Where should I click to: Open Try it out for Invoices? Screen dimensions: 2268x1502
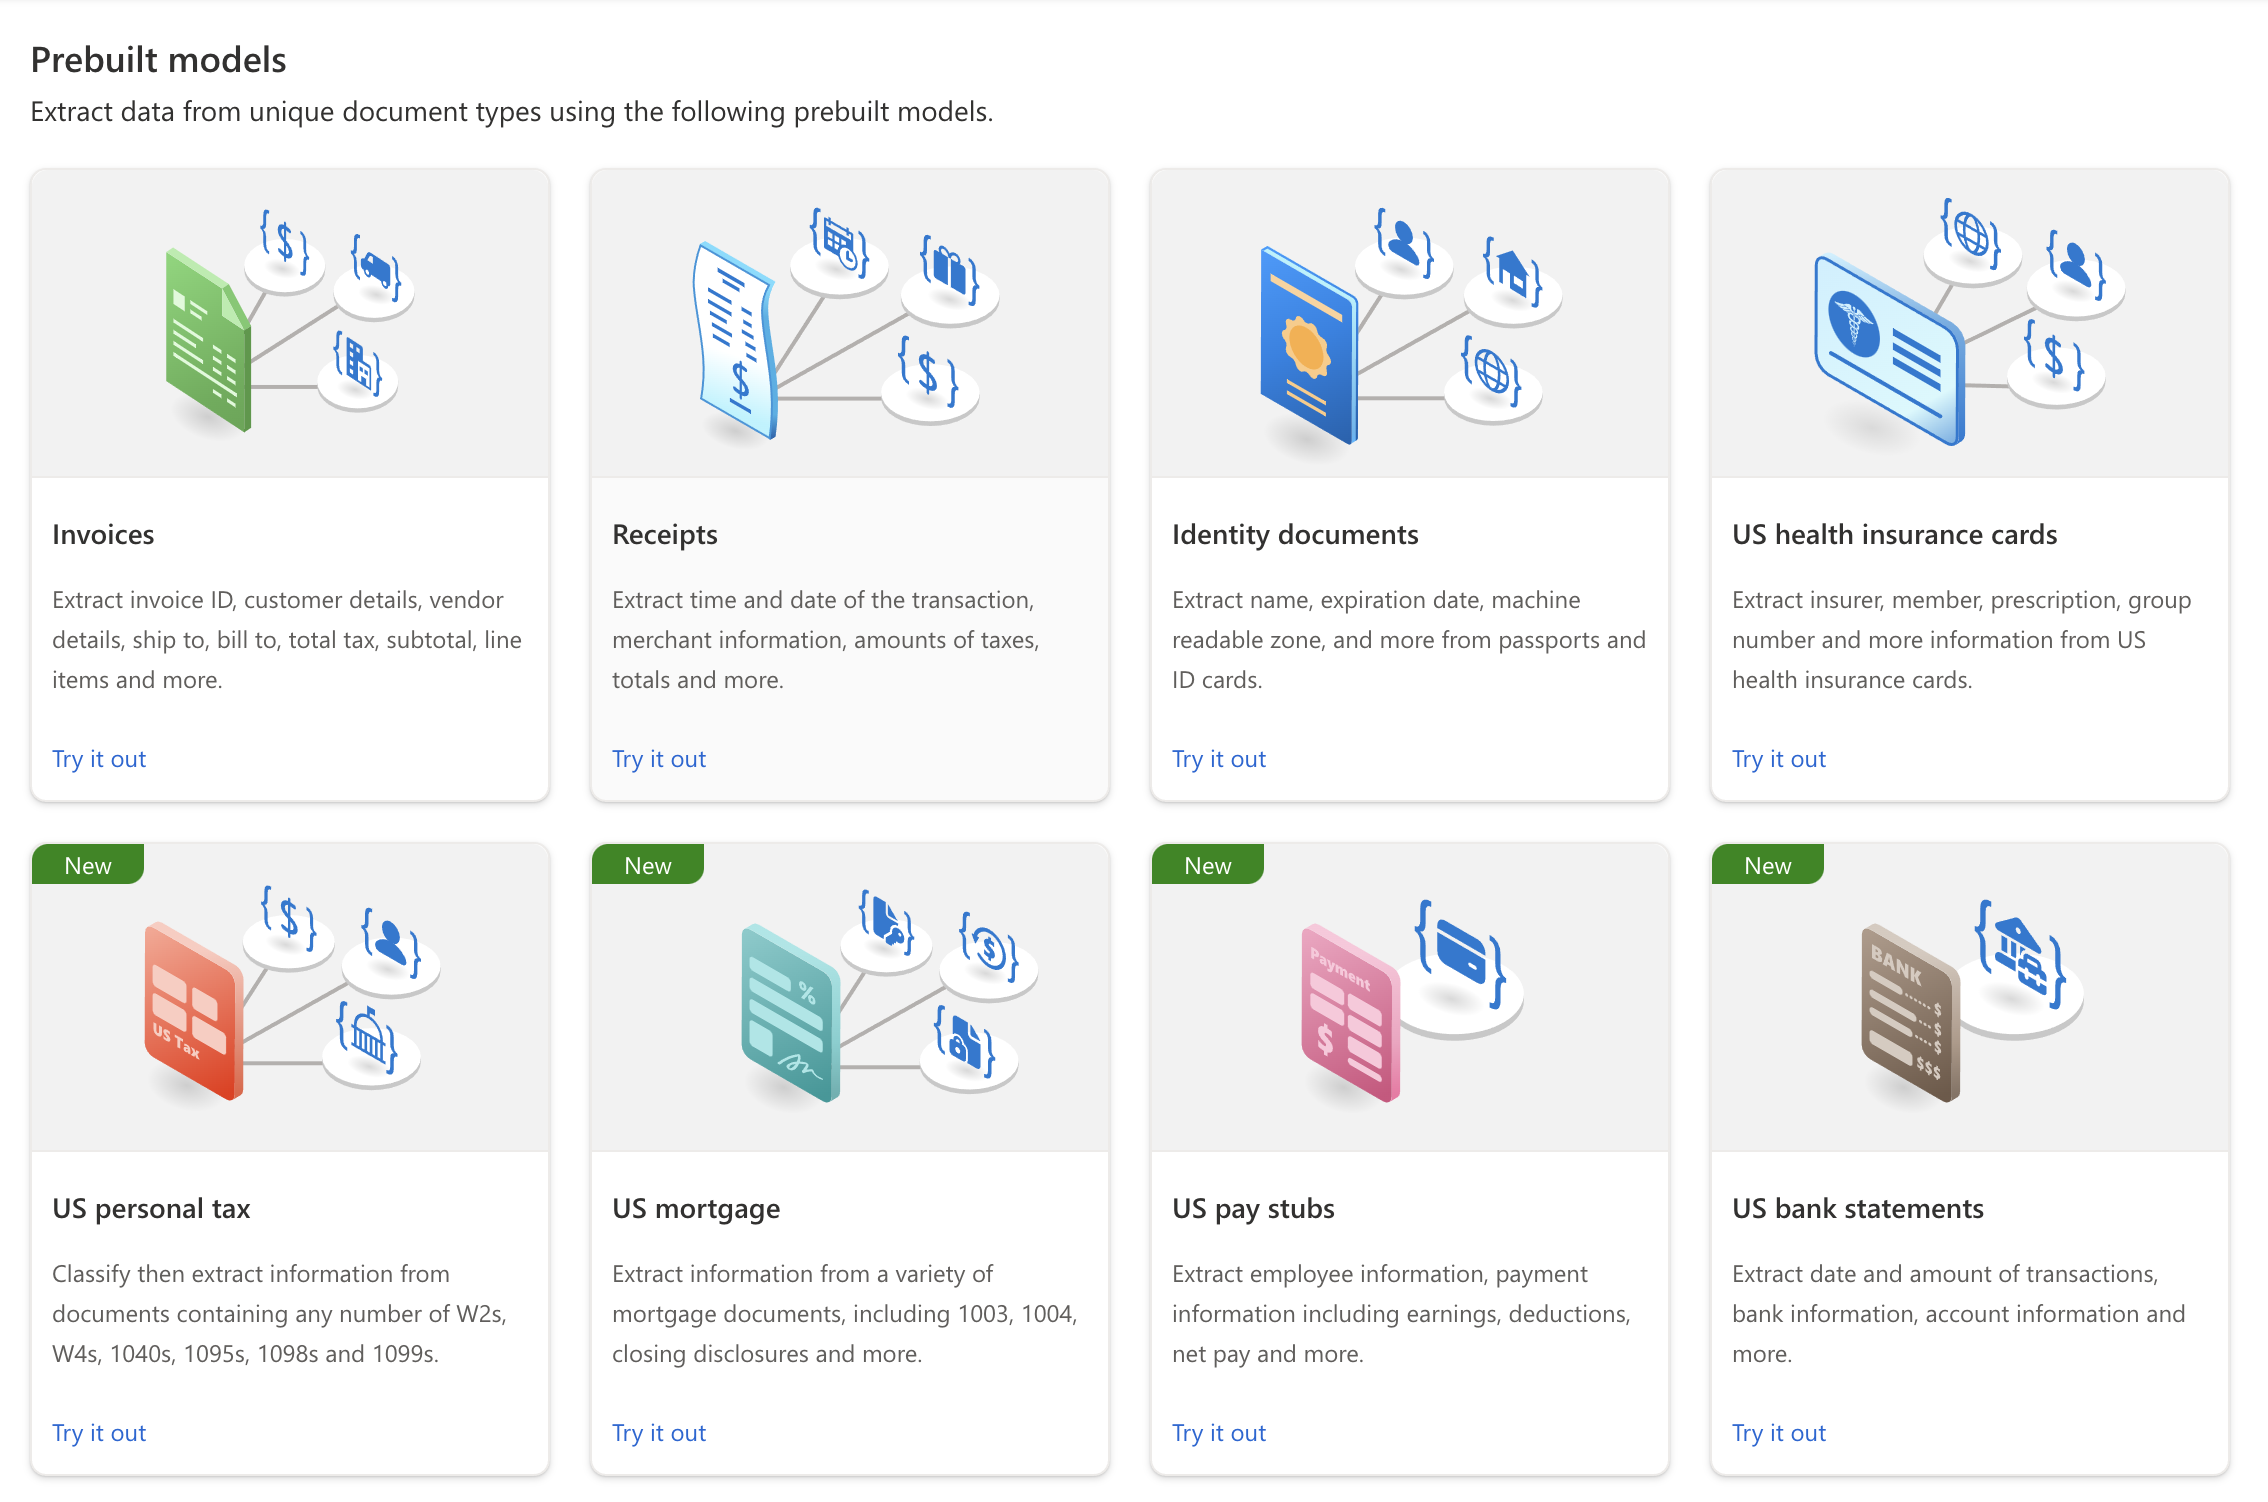coord(99,759)
